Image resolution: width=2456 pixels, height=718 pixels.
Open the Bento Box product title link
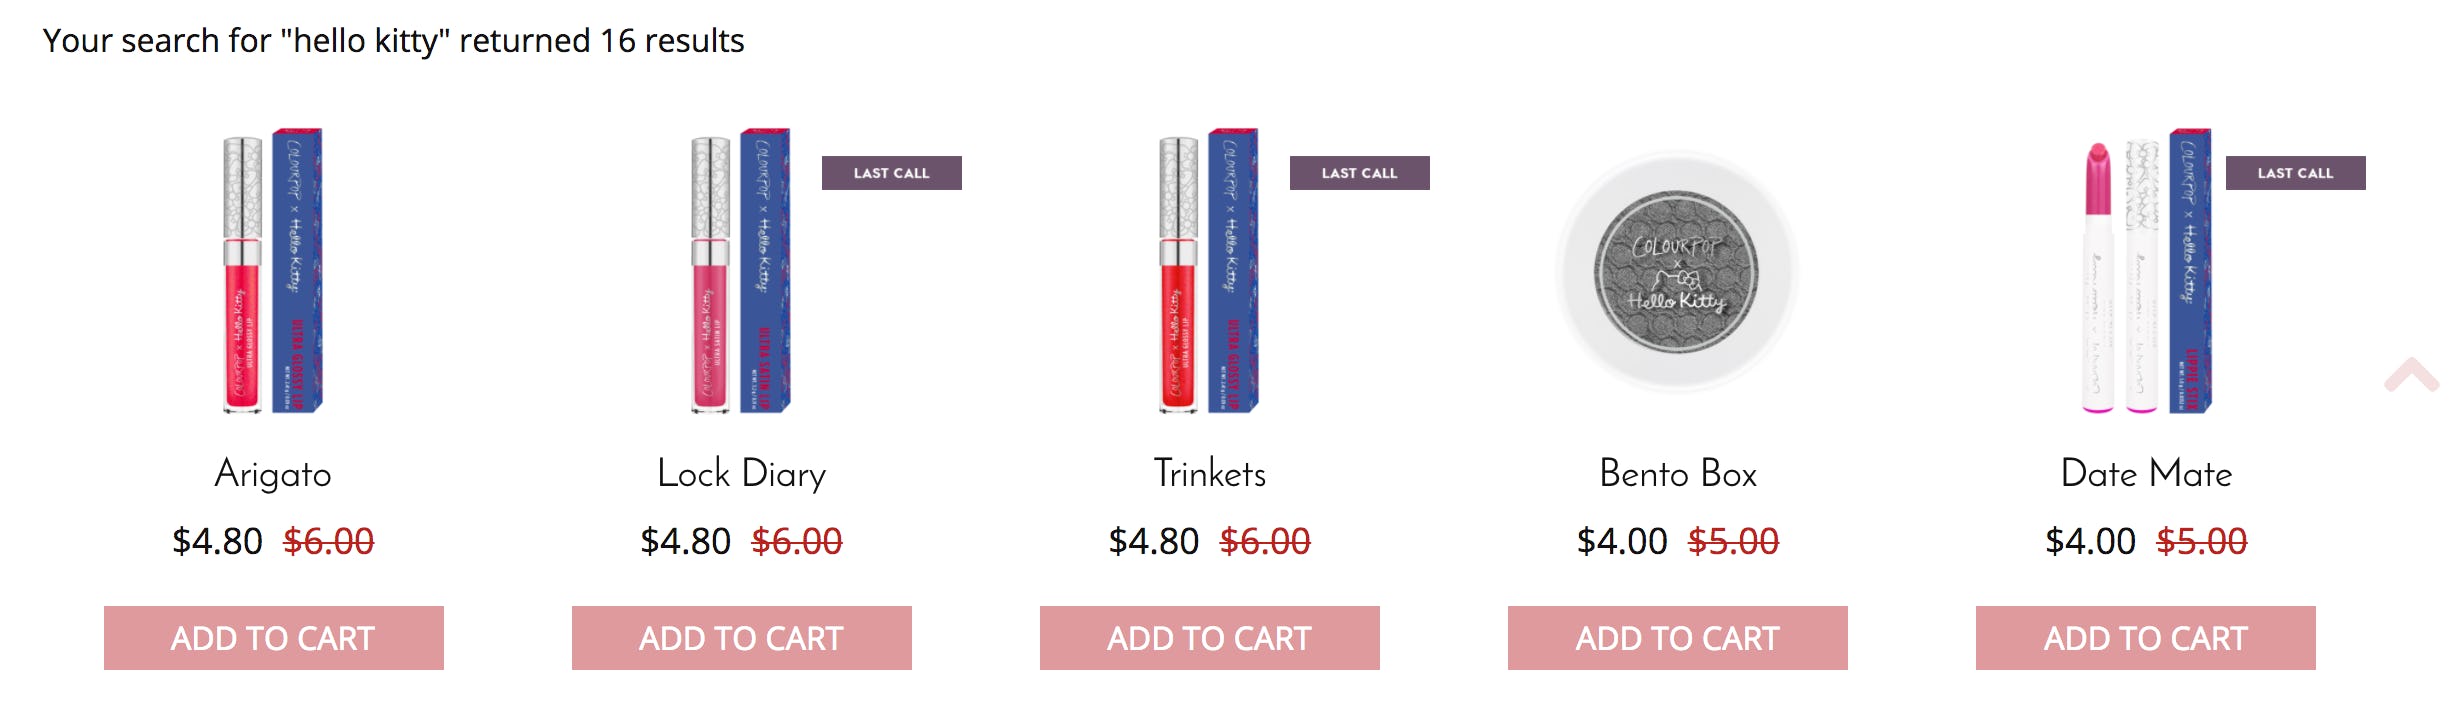(1678, 473)
